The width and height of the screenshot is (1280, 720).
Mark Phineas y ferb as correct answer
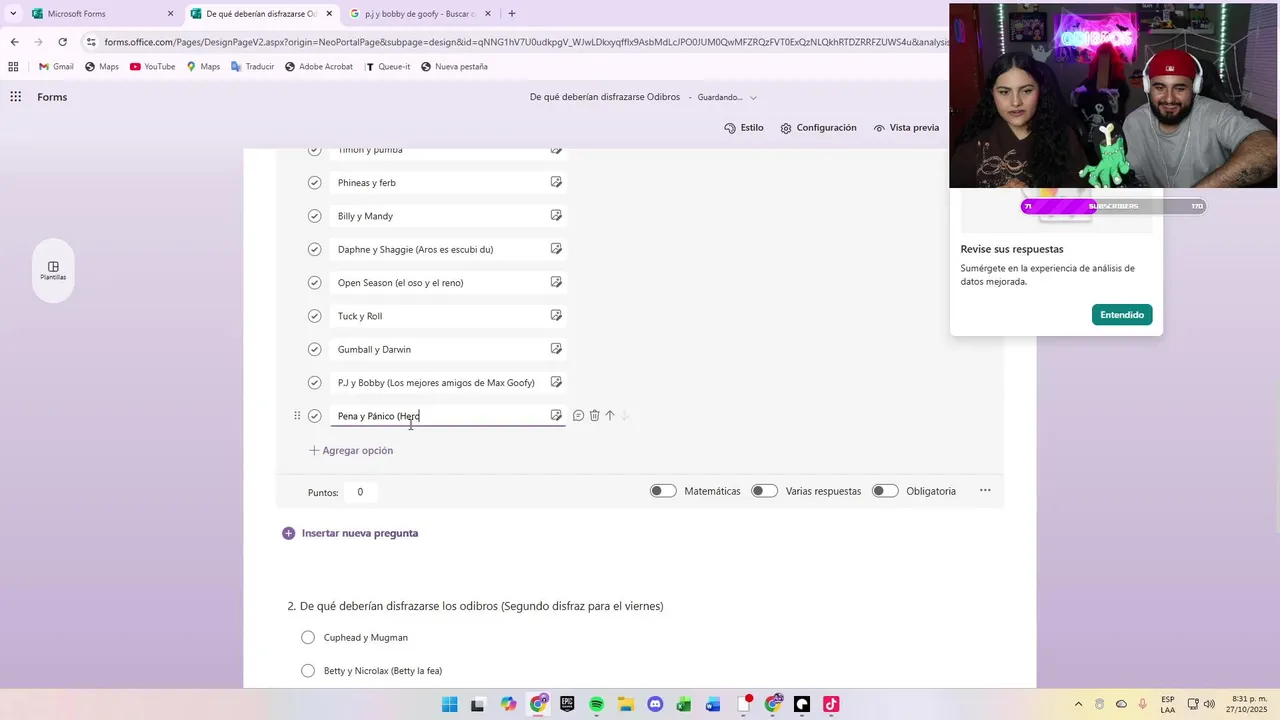coord(314,183)
